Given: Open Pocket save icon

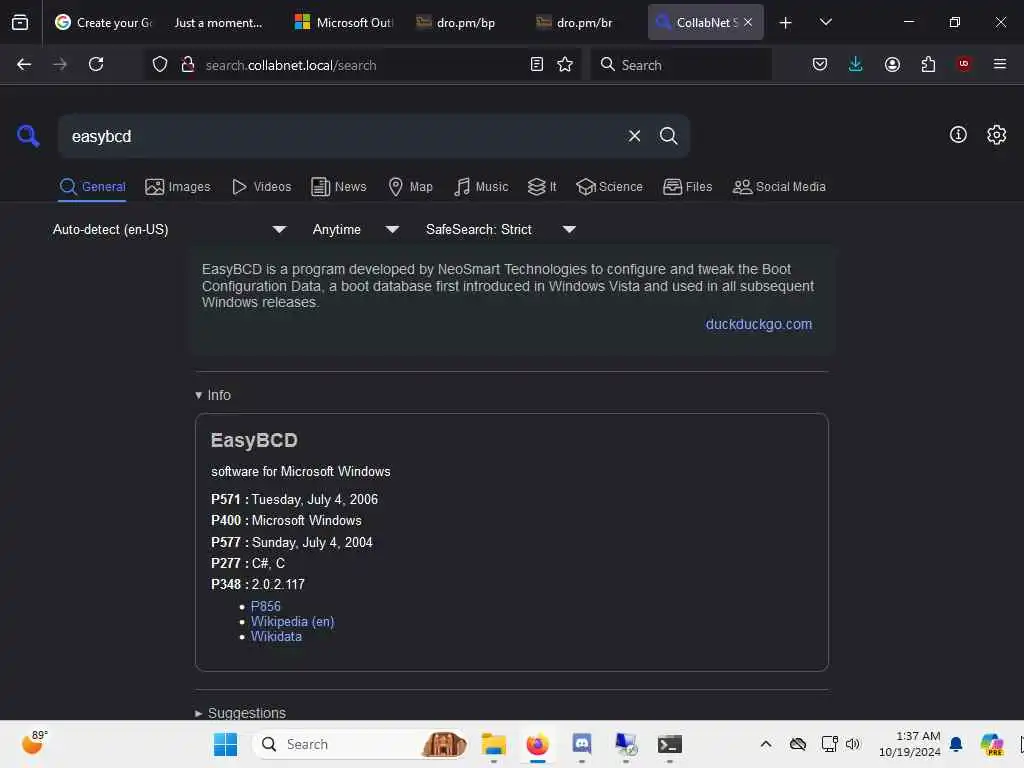Looking at the screenshot, I should tap(820, 64).
